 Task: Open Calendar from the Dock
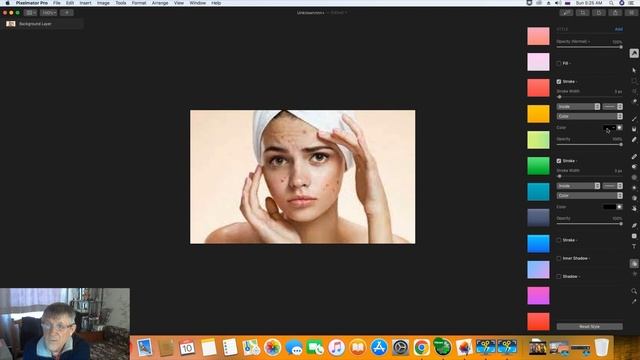187,347
